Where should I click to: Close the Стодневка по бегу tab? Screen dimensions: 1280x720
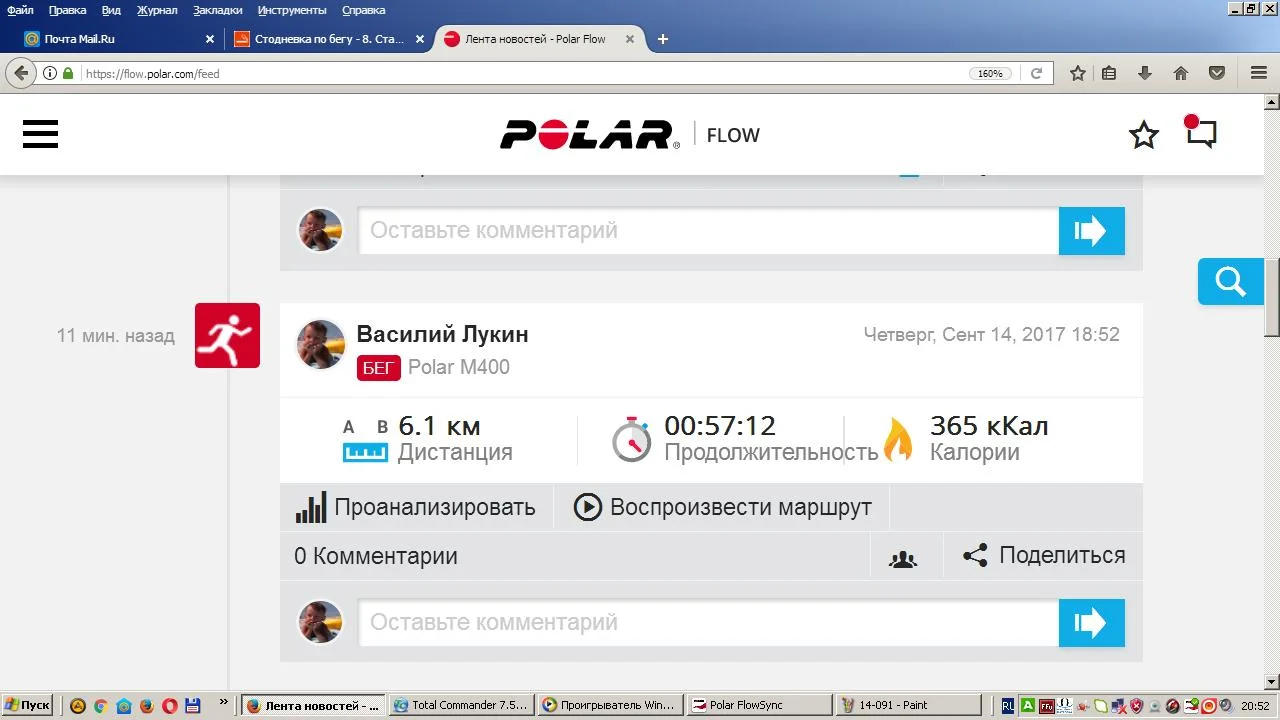click(420, 39)
